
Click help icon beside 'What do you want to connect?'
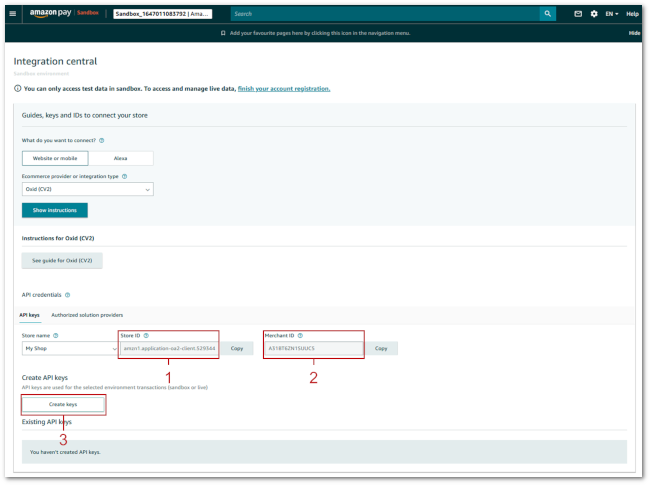click(x=102, y=141)
